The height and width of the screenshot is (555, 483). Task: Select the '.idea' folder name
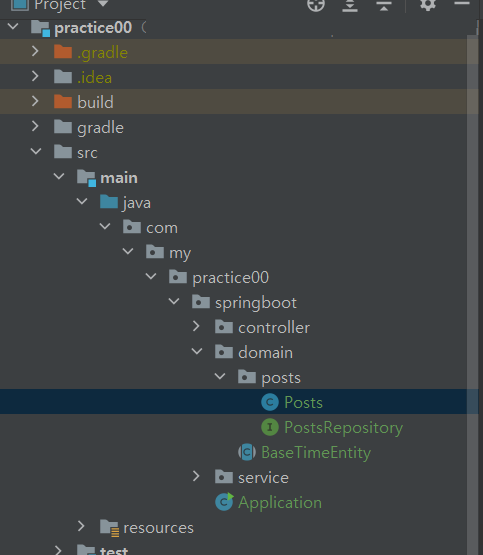pos(94,77)
